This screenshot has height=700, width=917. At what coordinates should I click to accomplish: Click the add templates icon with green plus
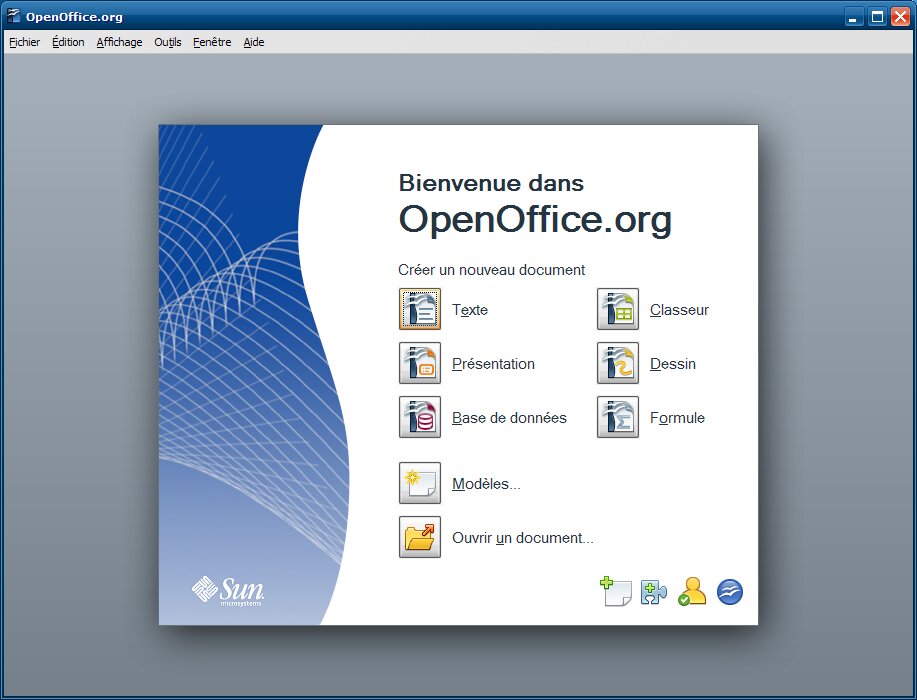coord(615,592)
